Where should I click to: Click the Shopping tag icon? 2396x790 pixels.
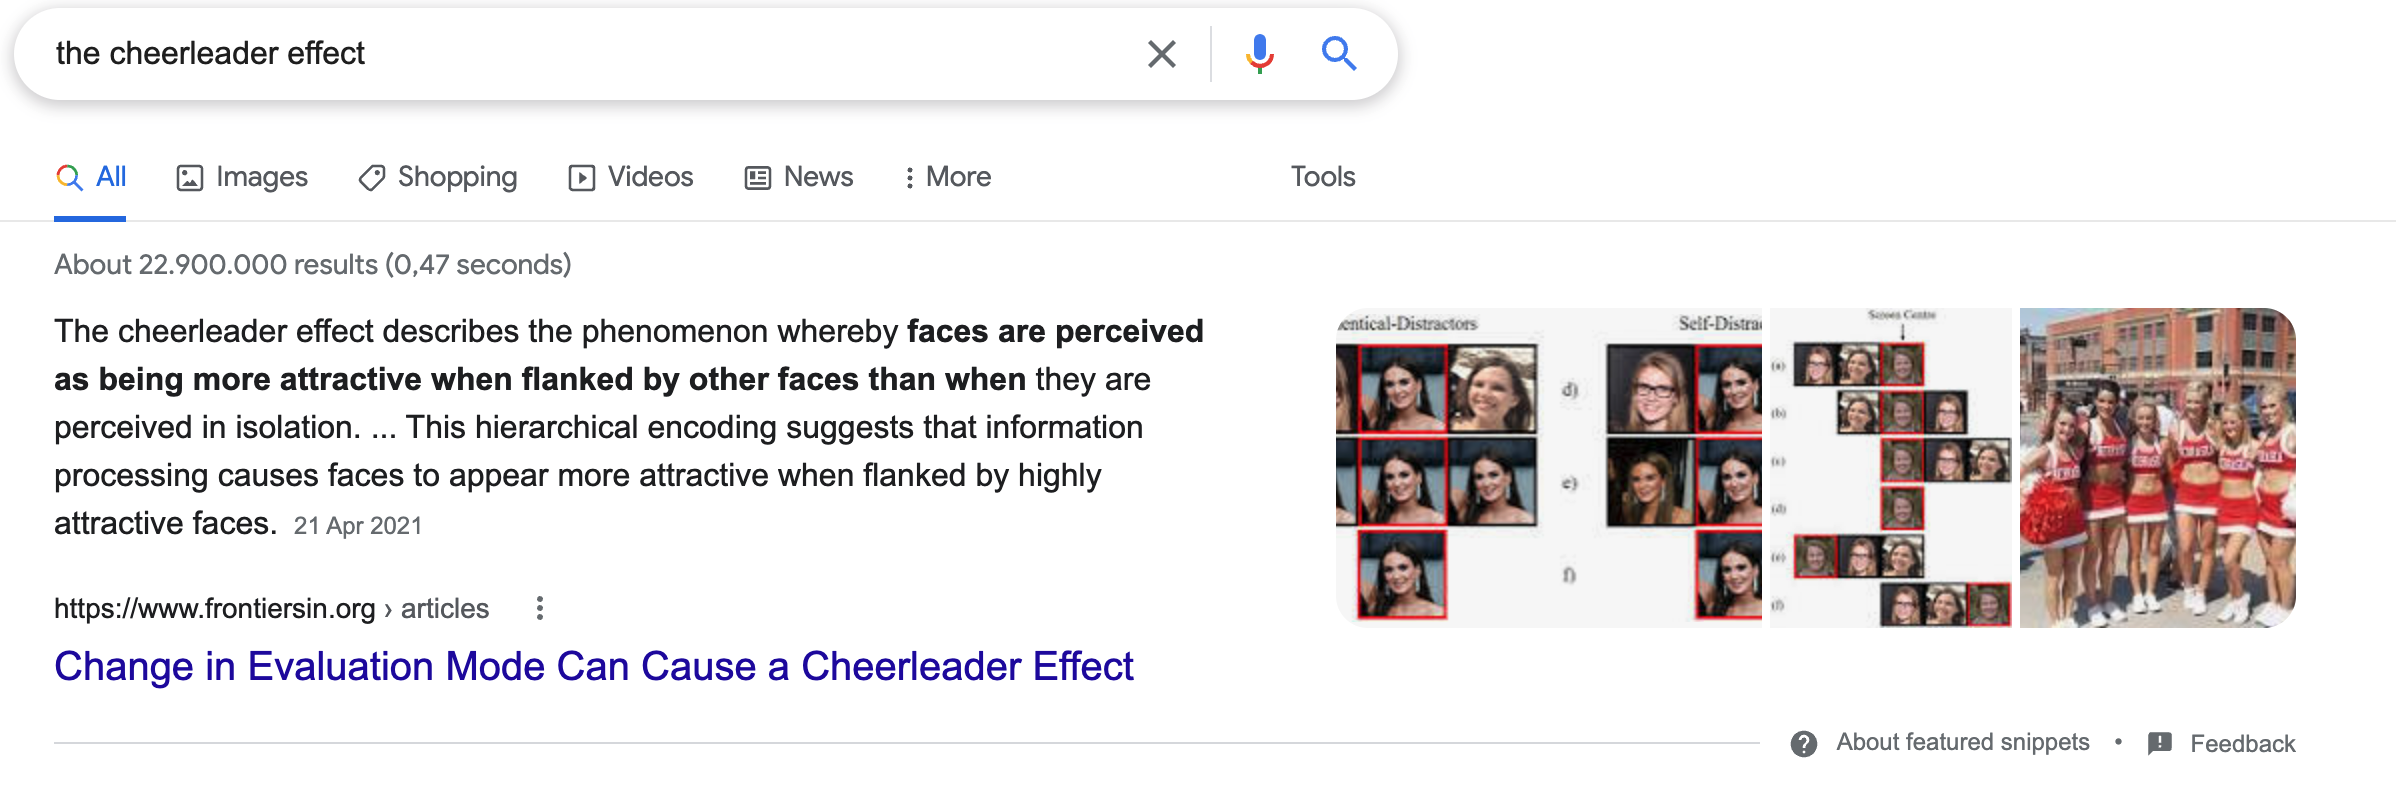tap(372, 178)
